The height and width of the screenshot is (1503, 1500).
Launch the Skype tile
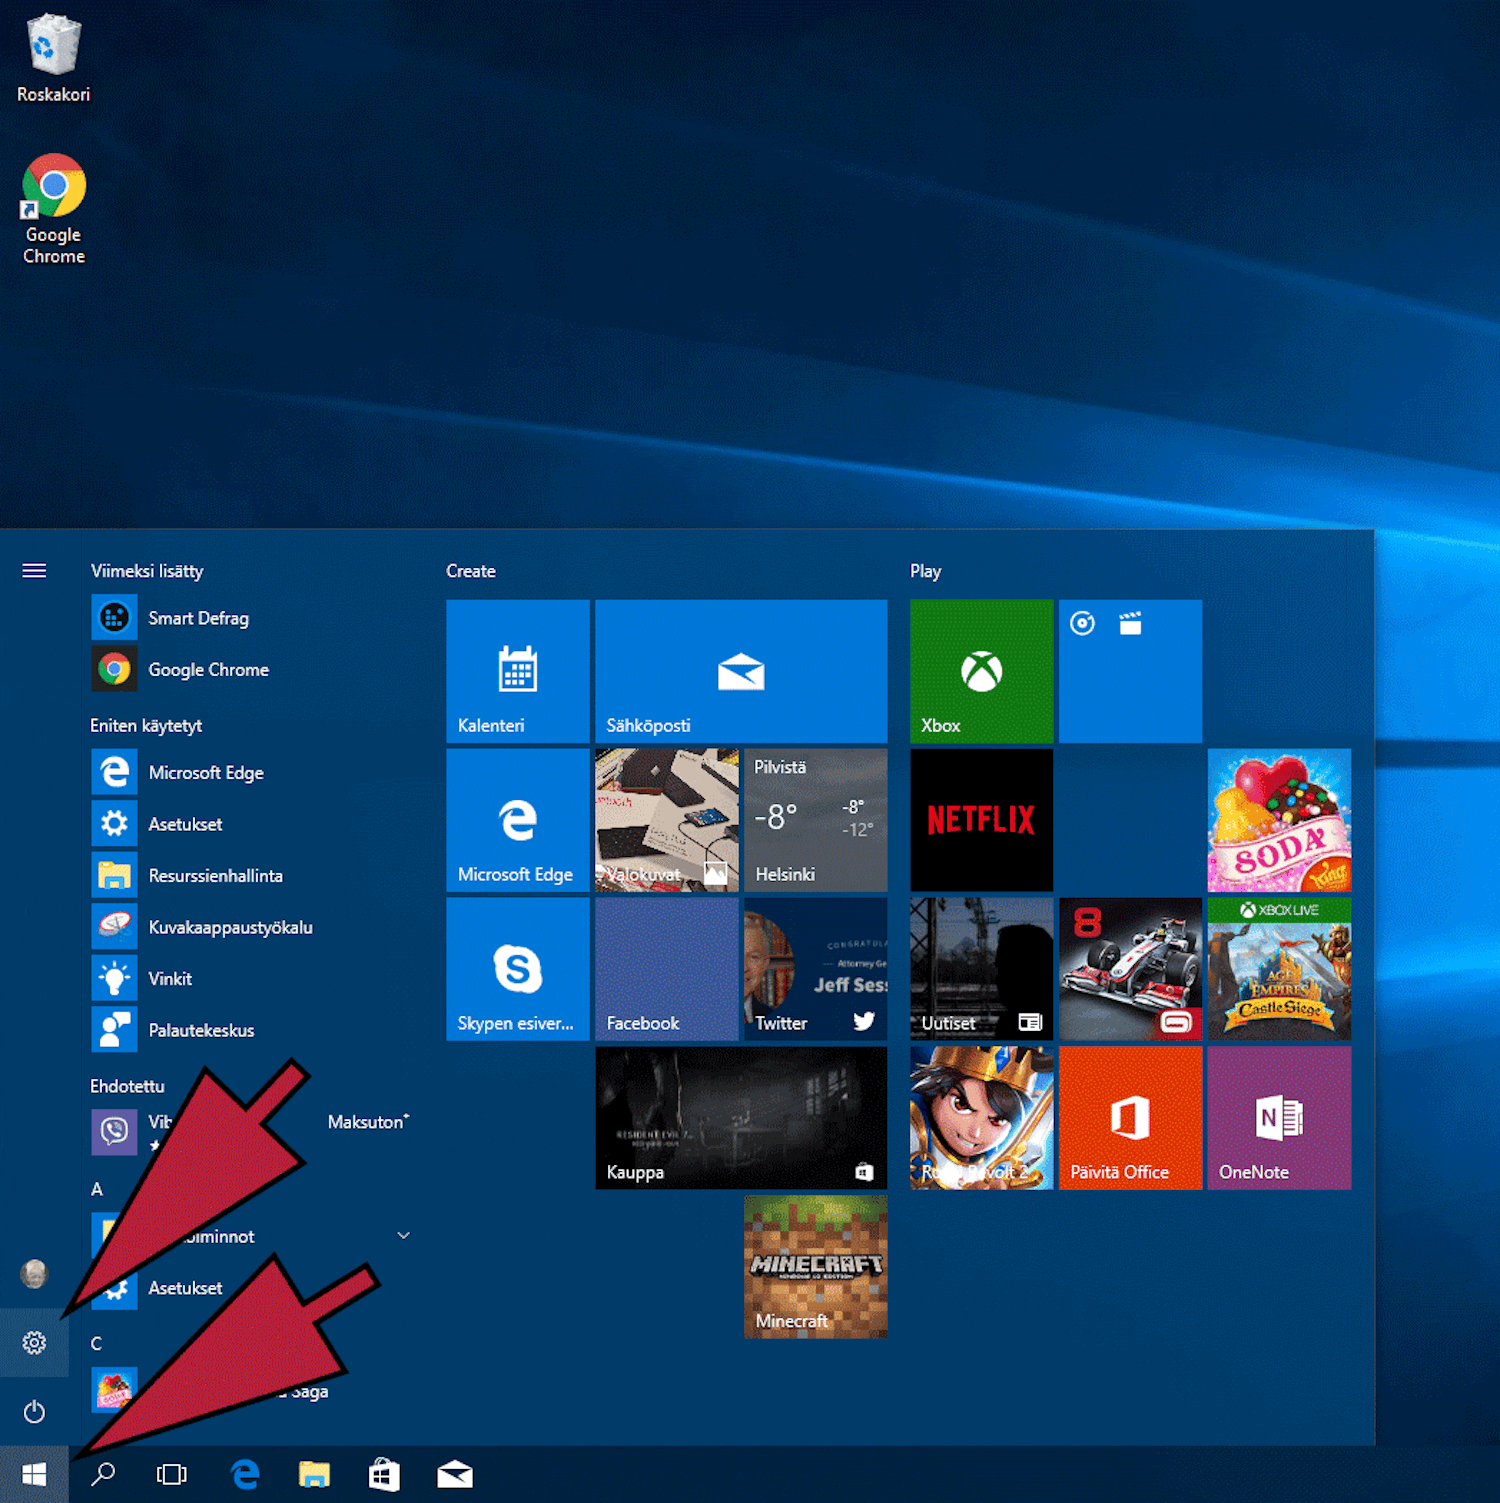(x=517, y=969)
